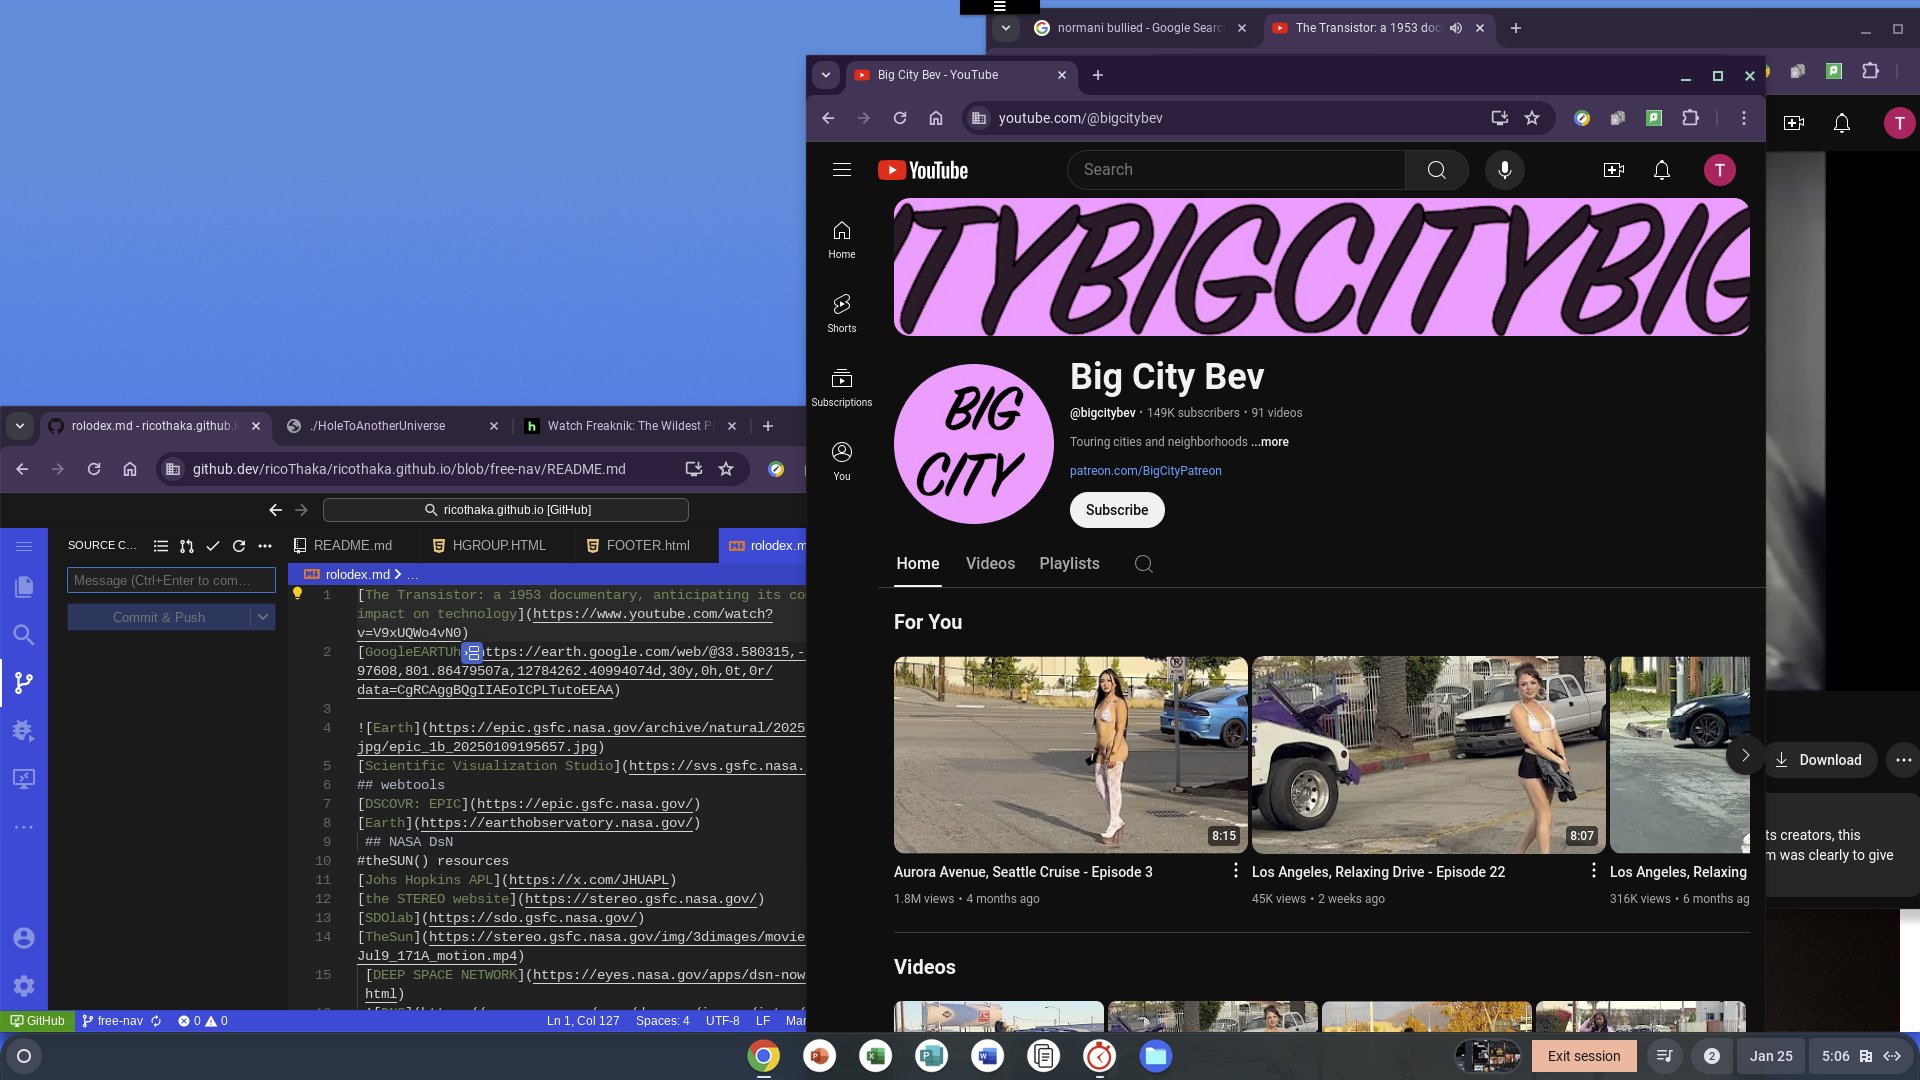Image resolution: width=1920 pixels, height=1080 pixels.
Task: Refresh the Source Control panel
Action: pyautogui.click(x=239, y=546)
